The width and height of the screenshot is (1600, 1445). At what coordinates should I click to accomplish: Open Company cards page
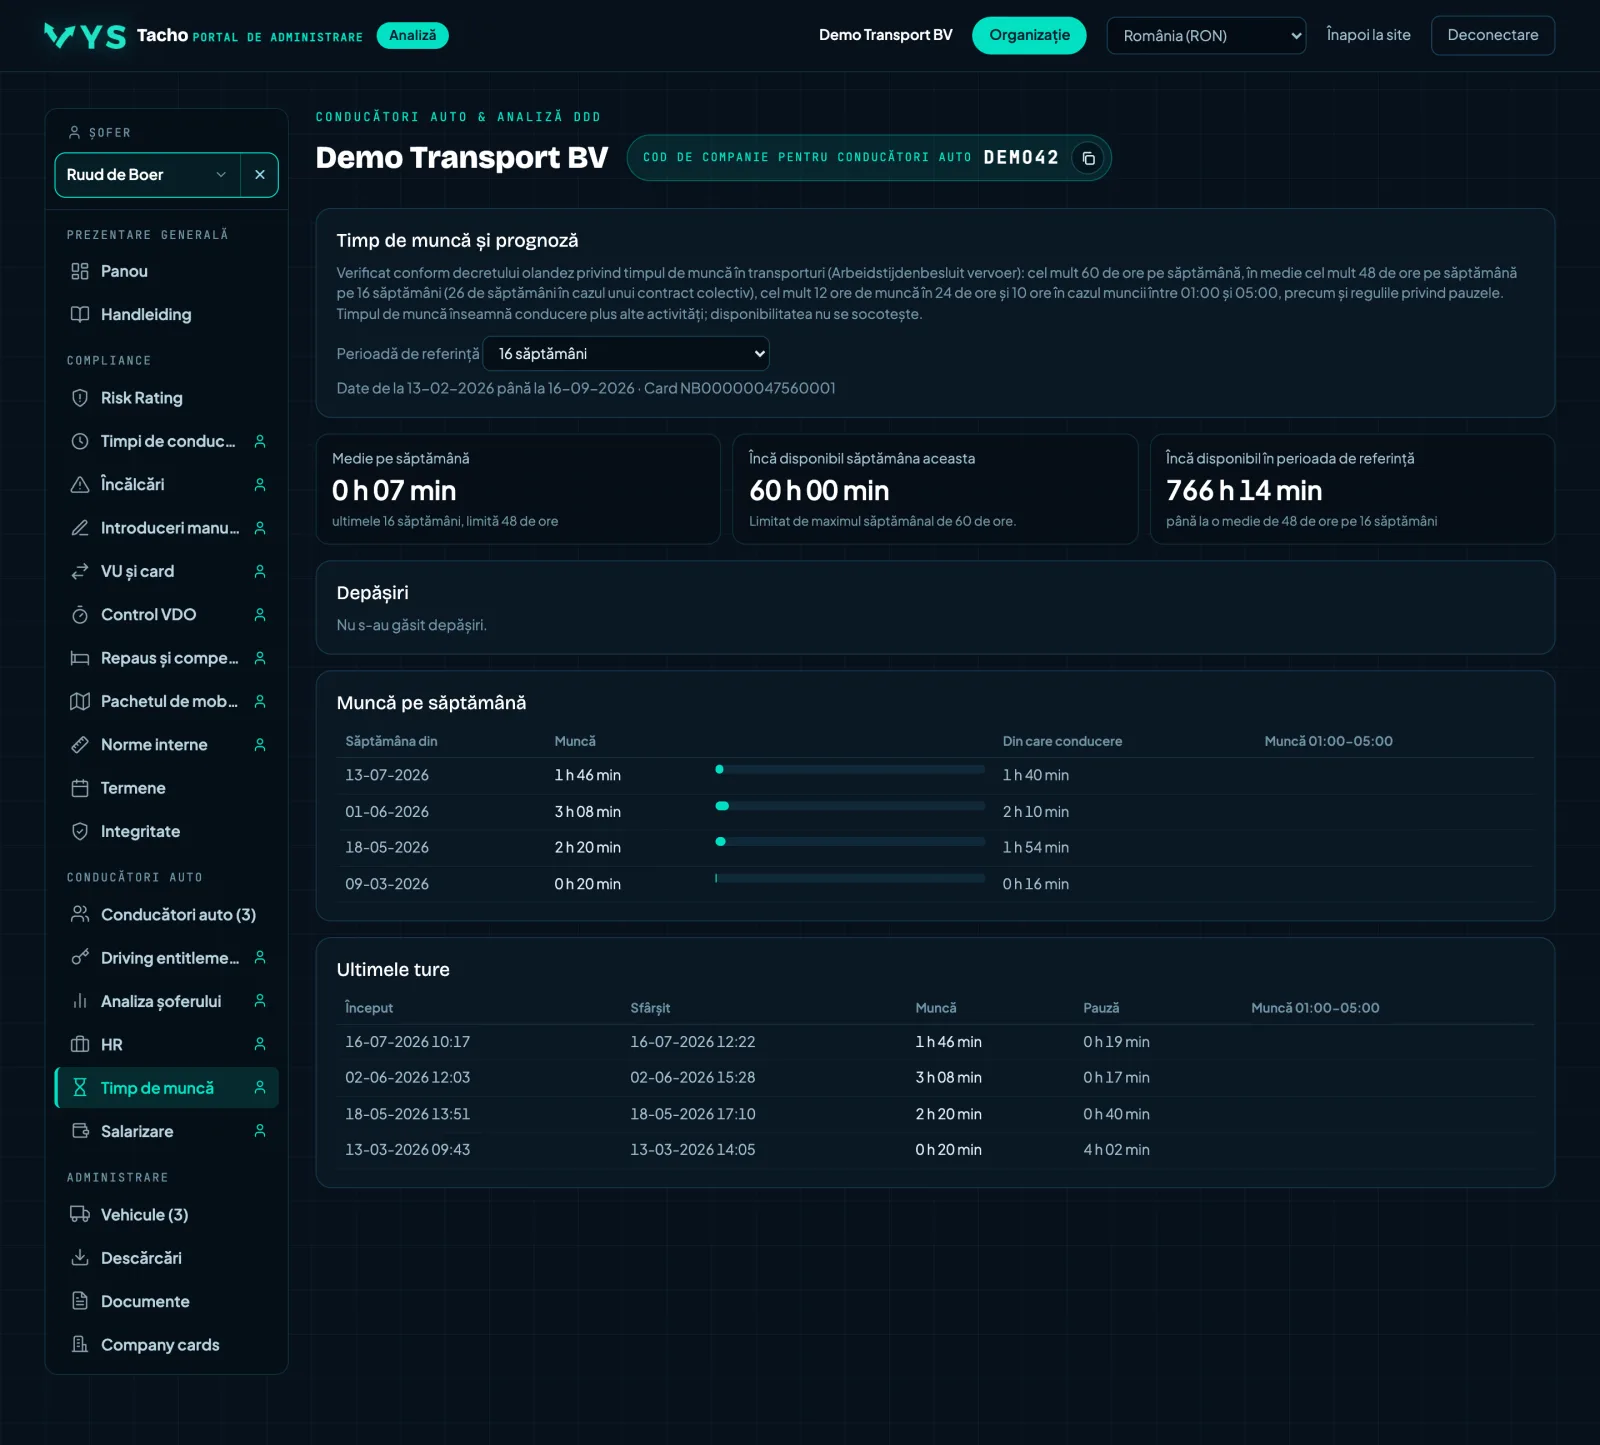point(166,1345)
